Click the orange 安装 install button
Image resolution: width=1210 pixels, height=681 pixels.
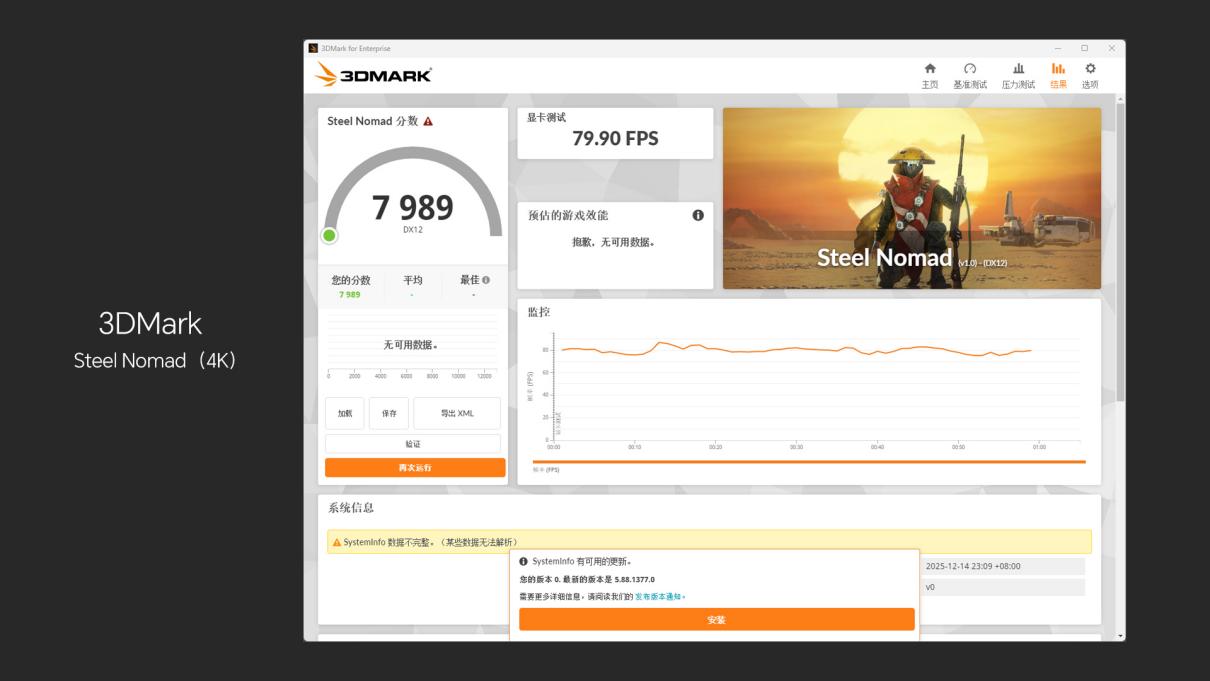[716, 619]
